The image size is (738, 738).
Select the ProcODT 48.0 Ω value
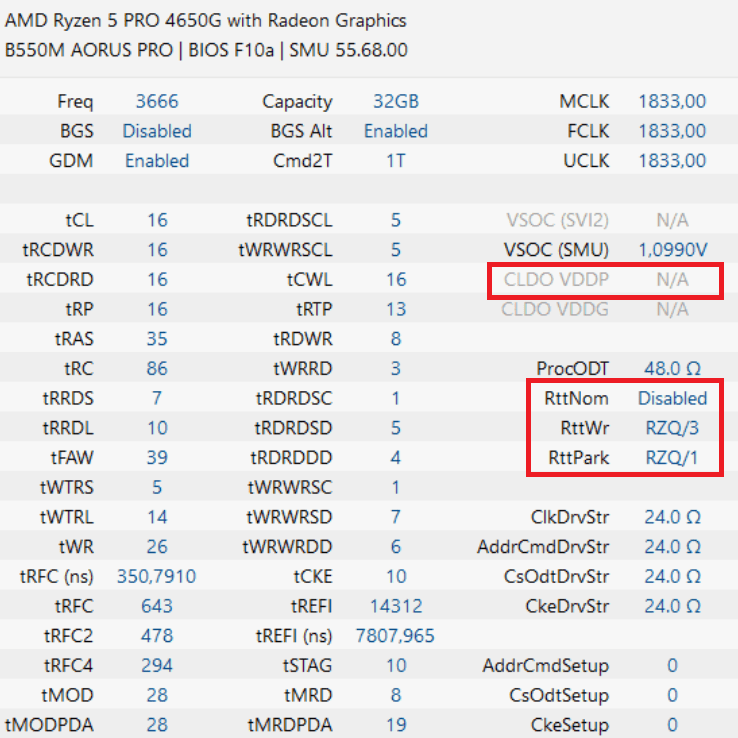(672, 368)
